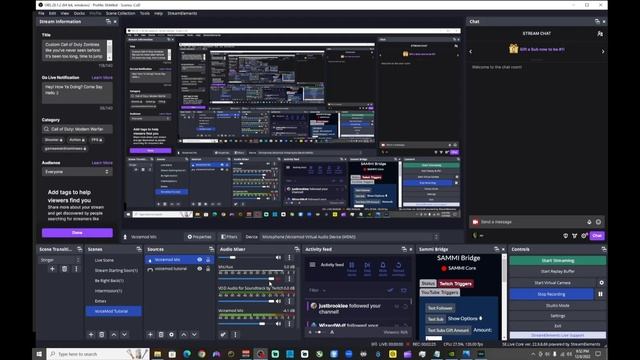Mute the Mic/Aux audio channel
This screenshot has width=640, height=360.
(x=279, y=279)
